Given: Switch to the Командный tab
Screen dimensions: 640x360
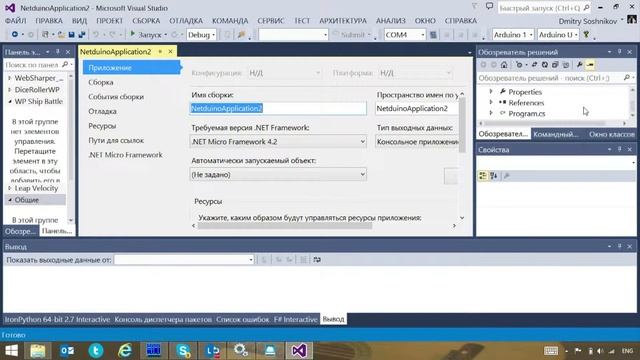Looking at the screenshot, I should point(556,134).
